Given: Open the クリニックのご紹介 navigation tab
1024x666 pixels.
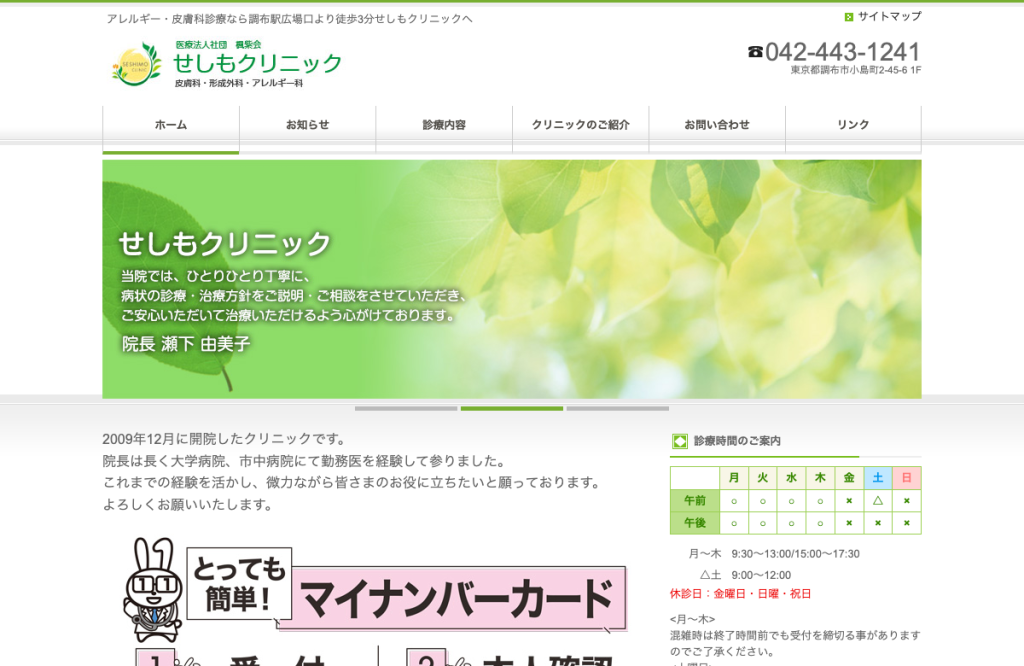Looking at the screenshot, I should point(581,129).
